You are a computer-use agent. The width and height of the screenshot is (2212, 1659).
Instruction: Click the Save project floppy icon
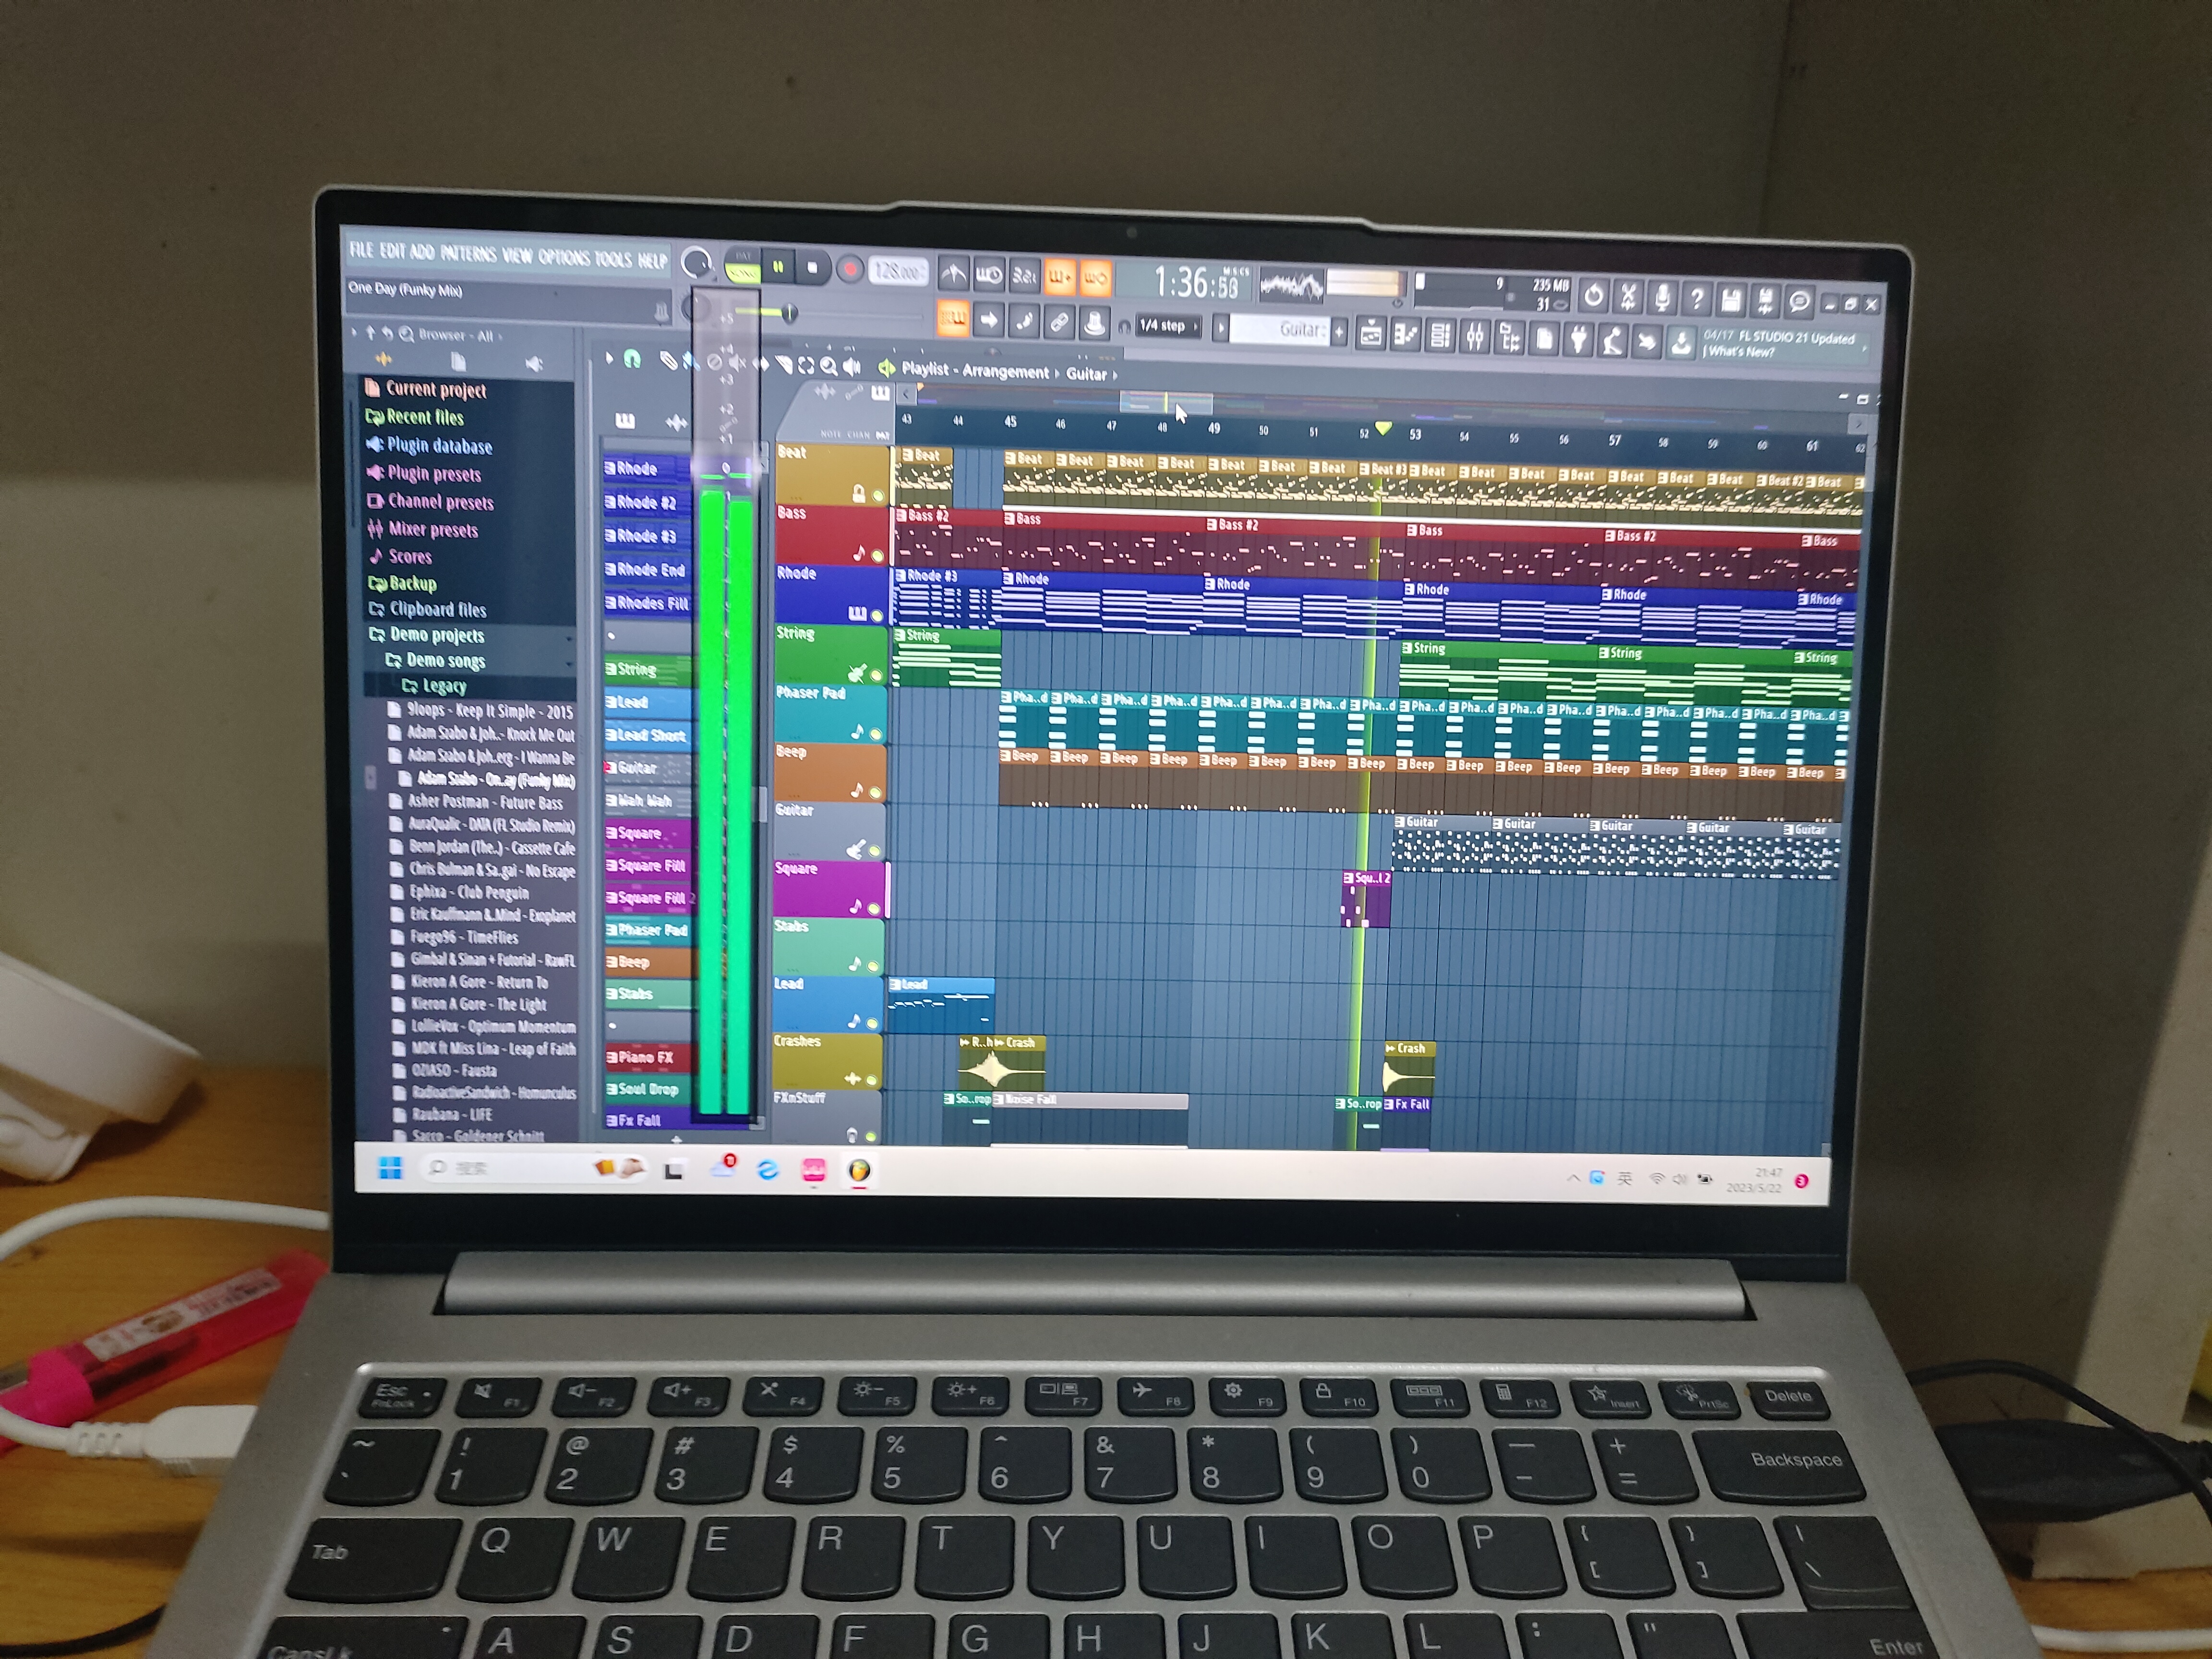(x=1731, y=299)
